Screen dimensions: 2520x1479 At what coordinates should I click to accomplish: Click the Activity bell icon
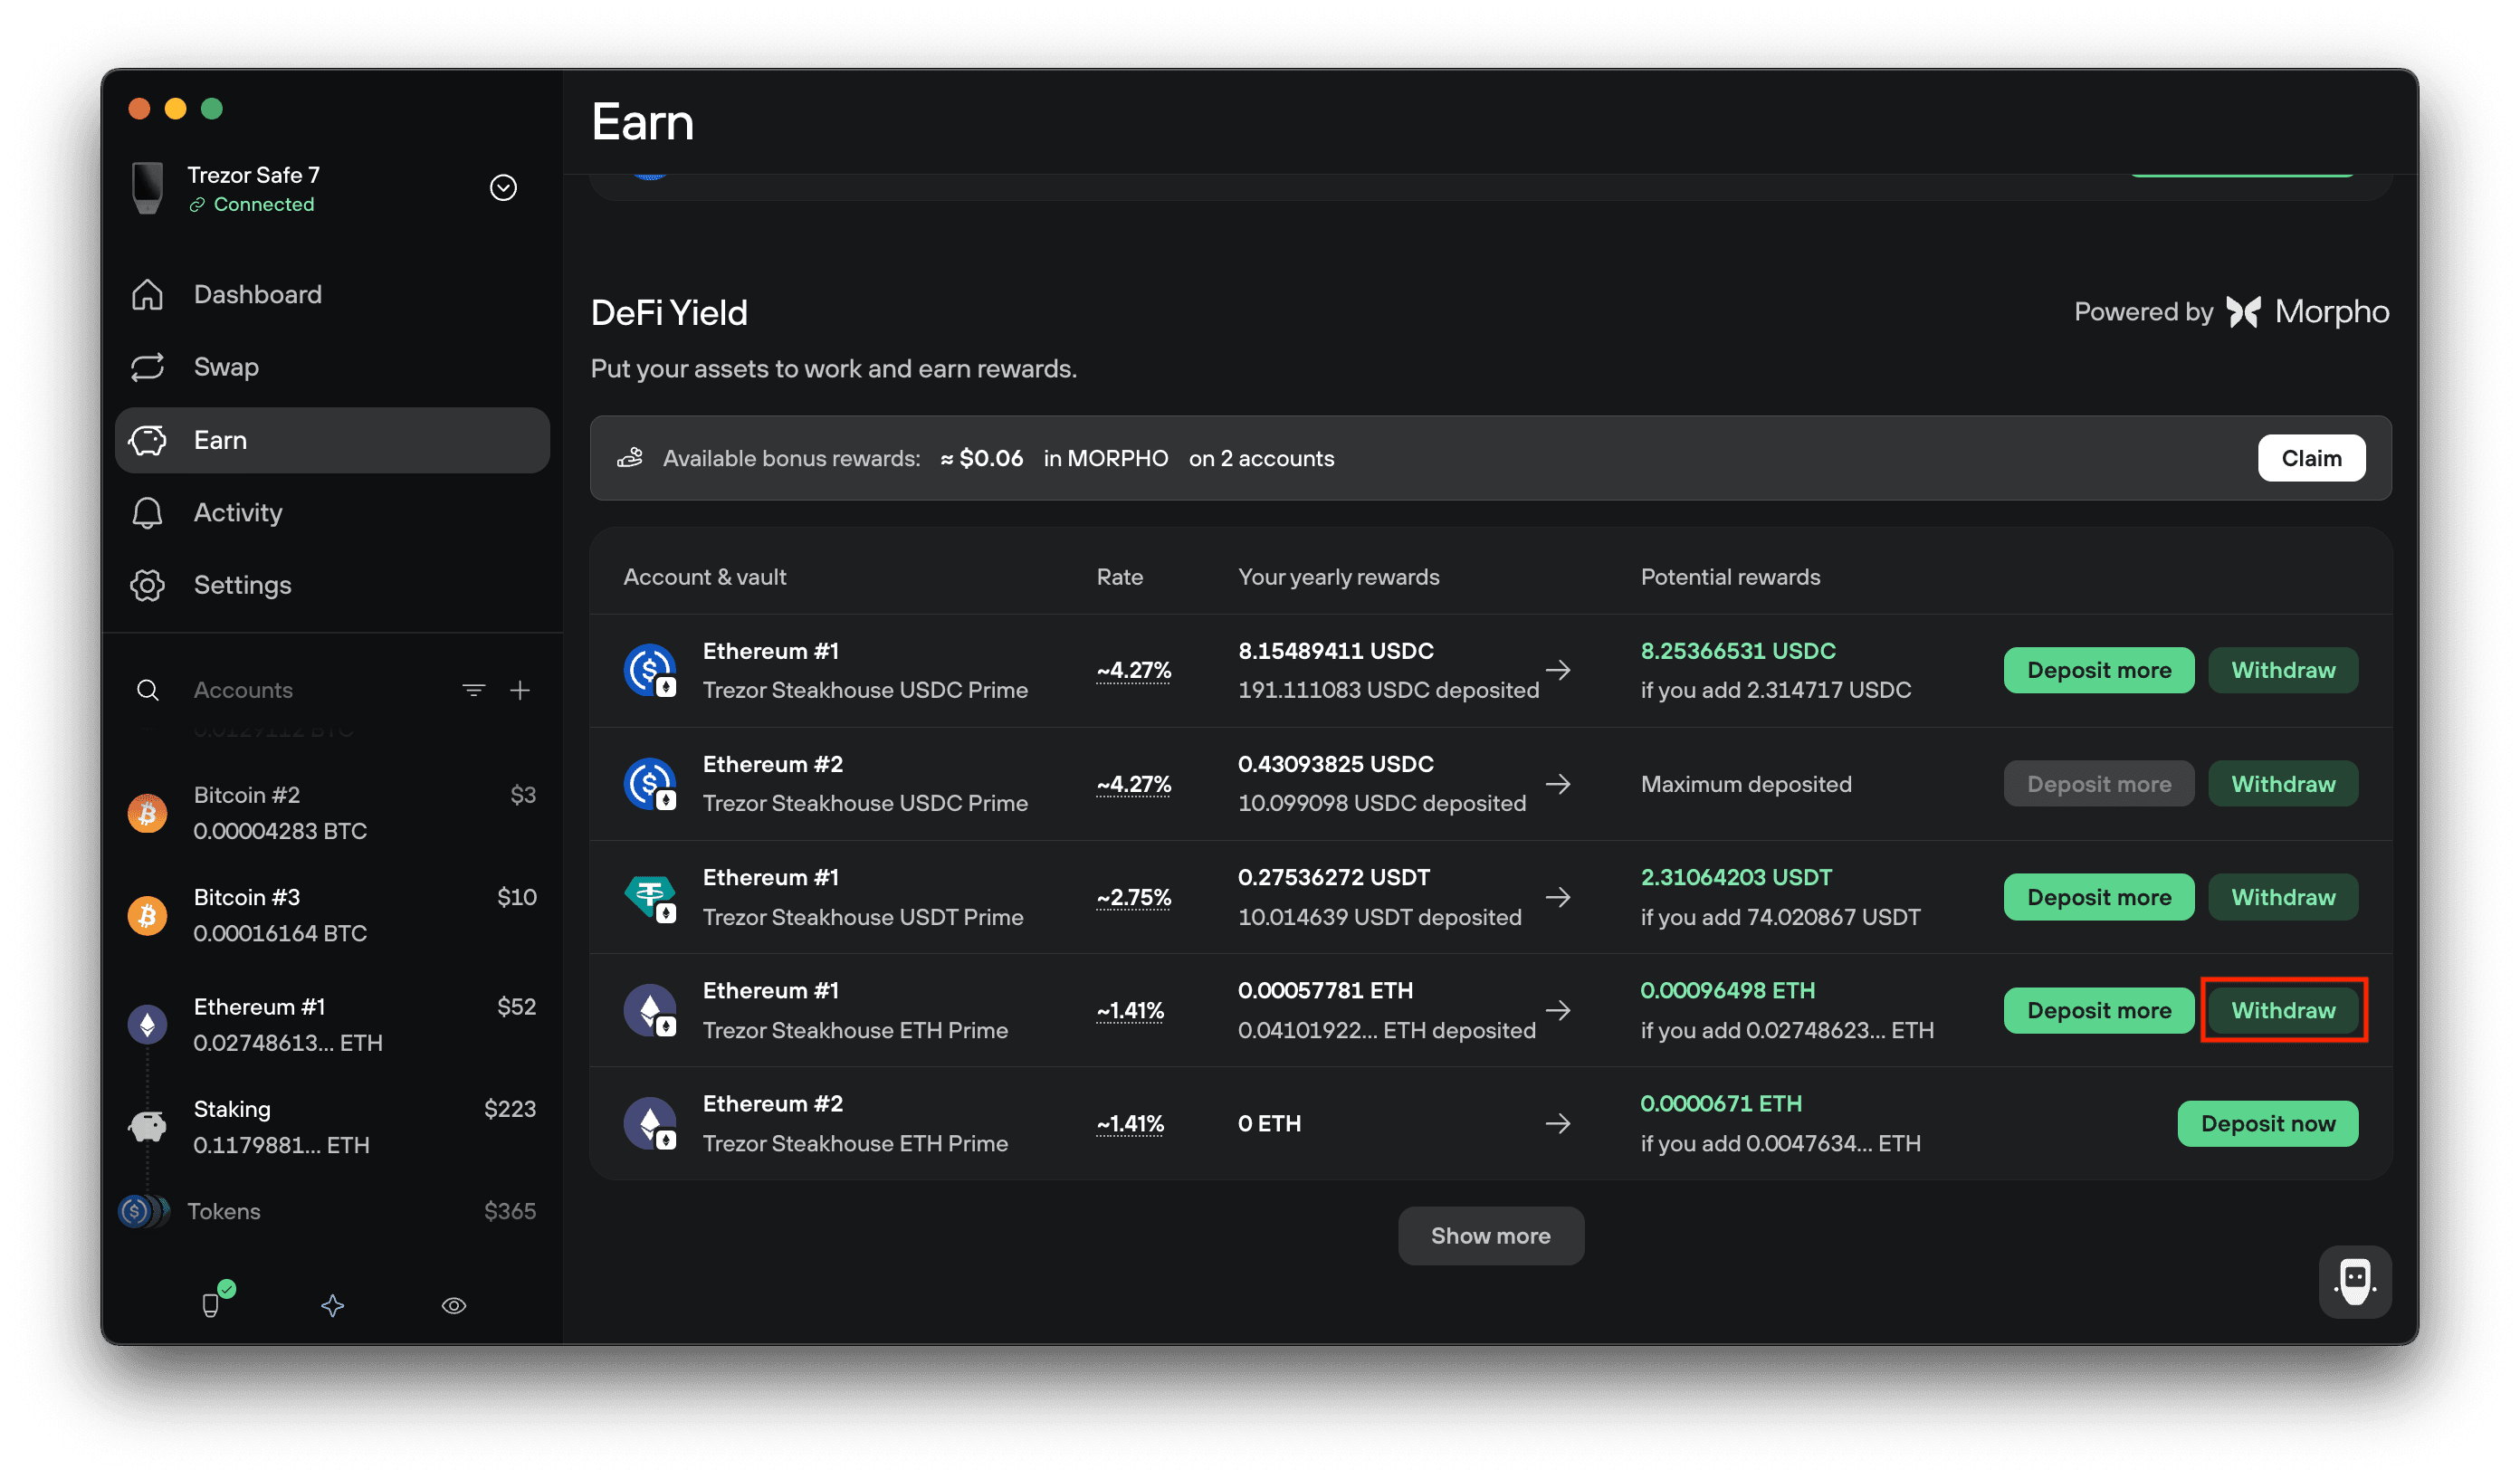point(147,512)
